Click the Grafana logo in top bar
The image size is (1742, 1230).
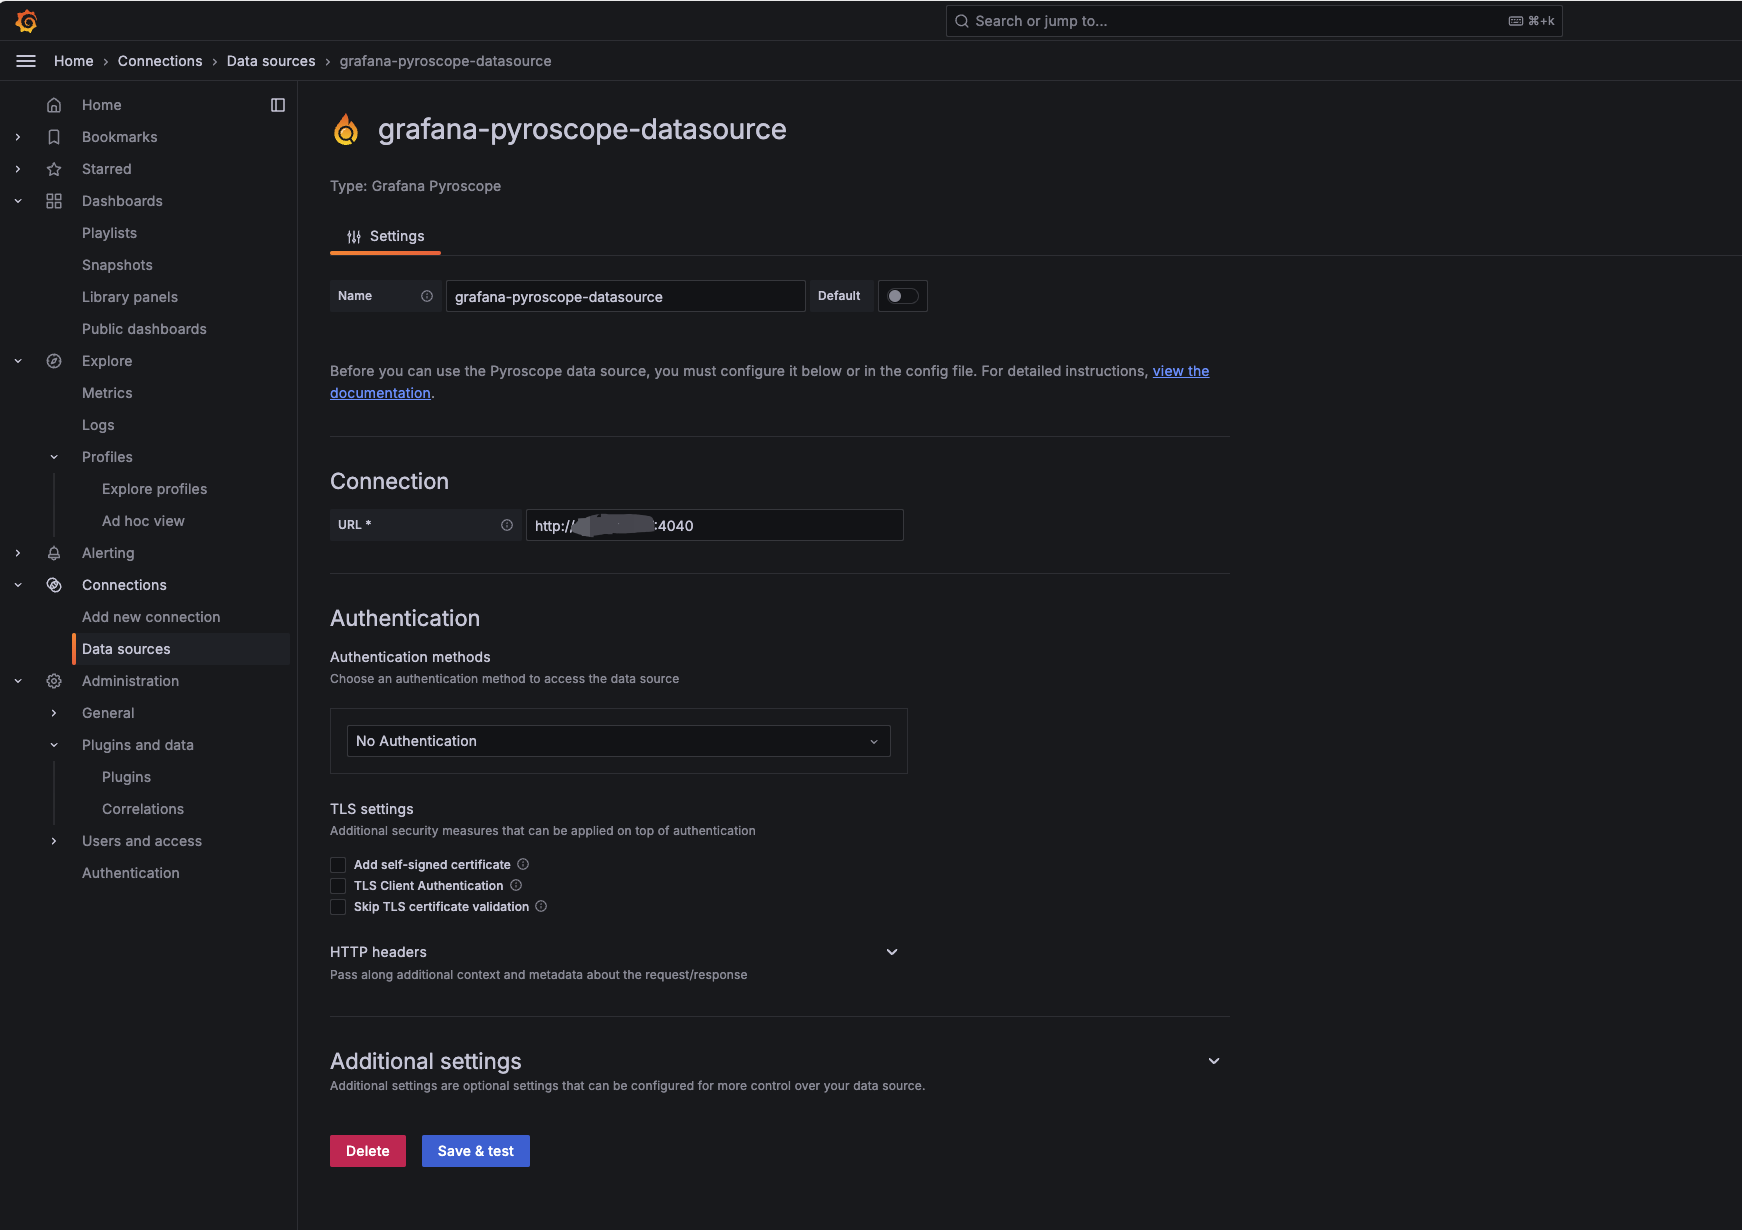(x=27, y=20)
